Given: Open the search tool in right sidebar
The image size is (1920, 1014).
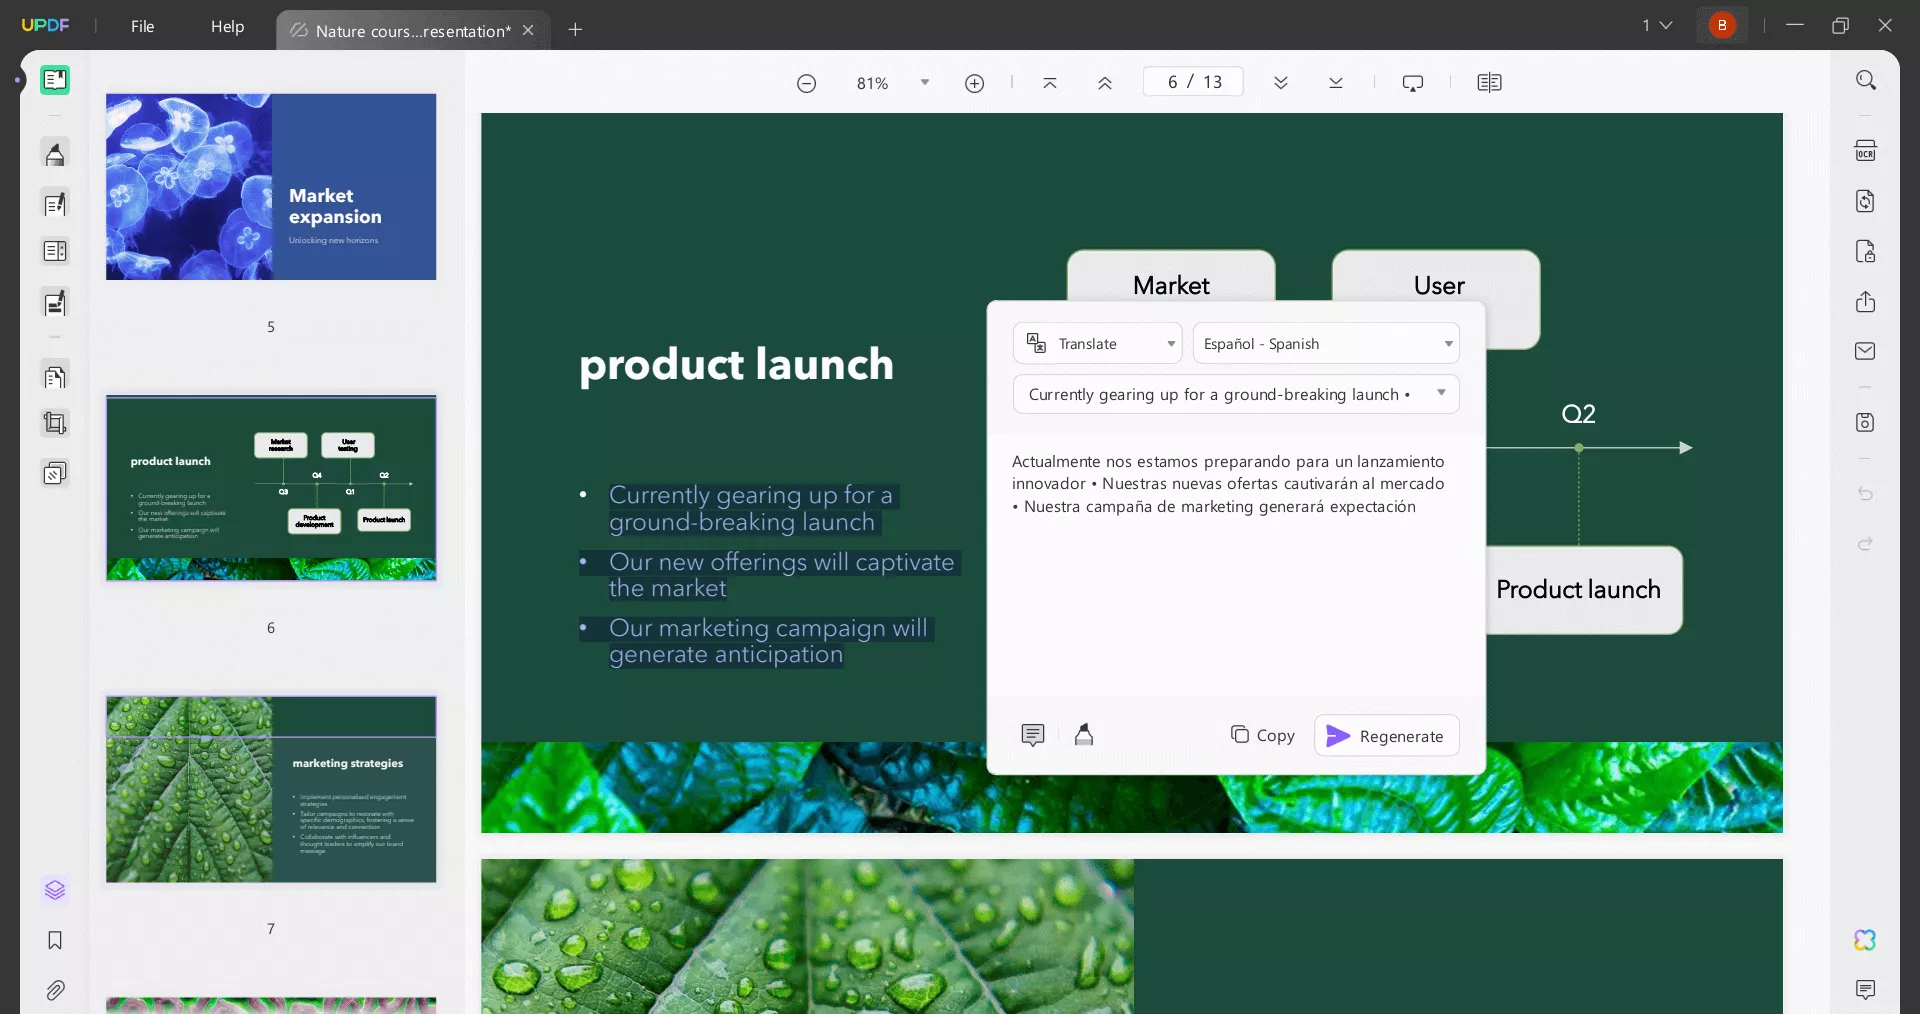Looking at the screenshot, I should (1865, 80).
